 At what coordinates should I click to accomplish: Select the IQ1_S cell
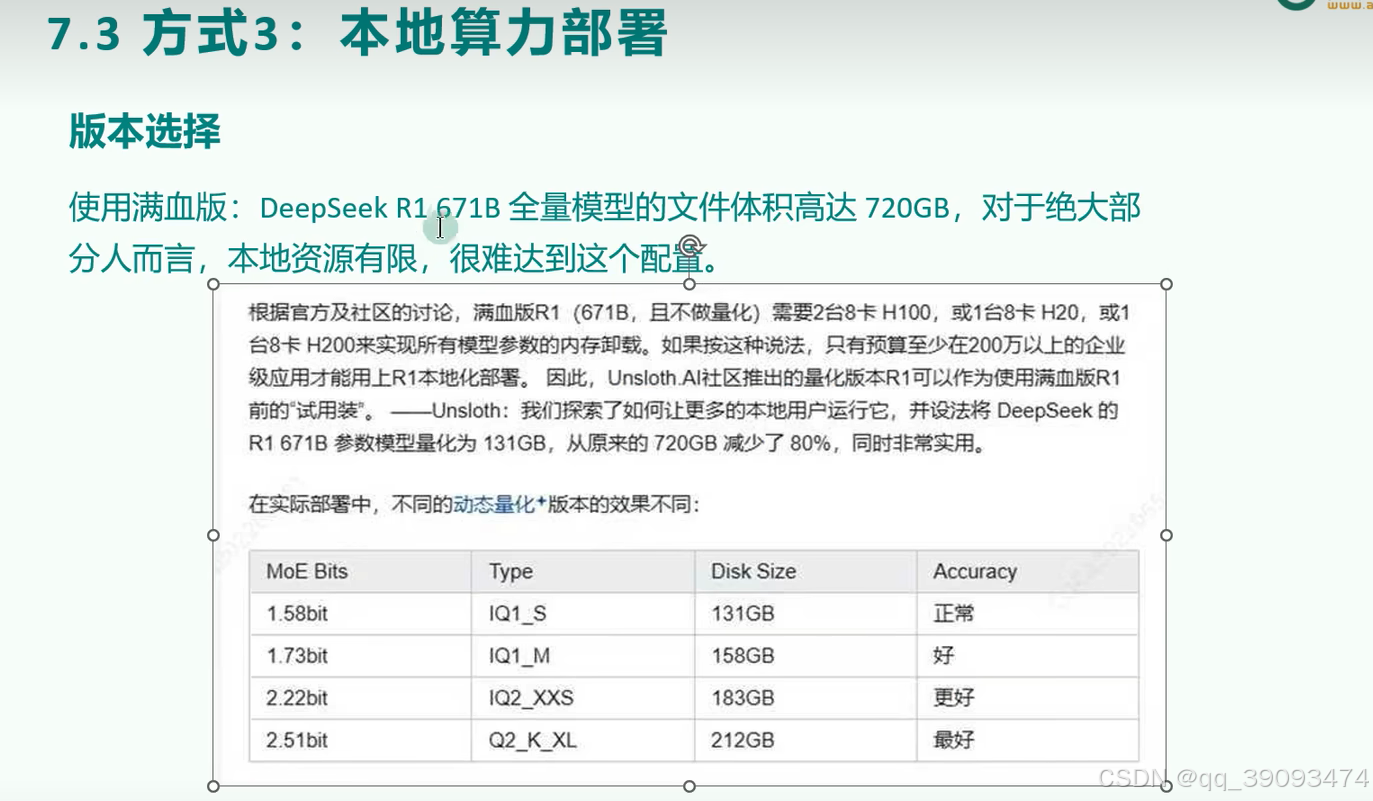584,614
